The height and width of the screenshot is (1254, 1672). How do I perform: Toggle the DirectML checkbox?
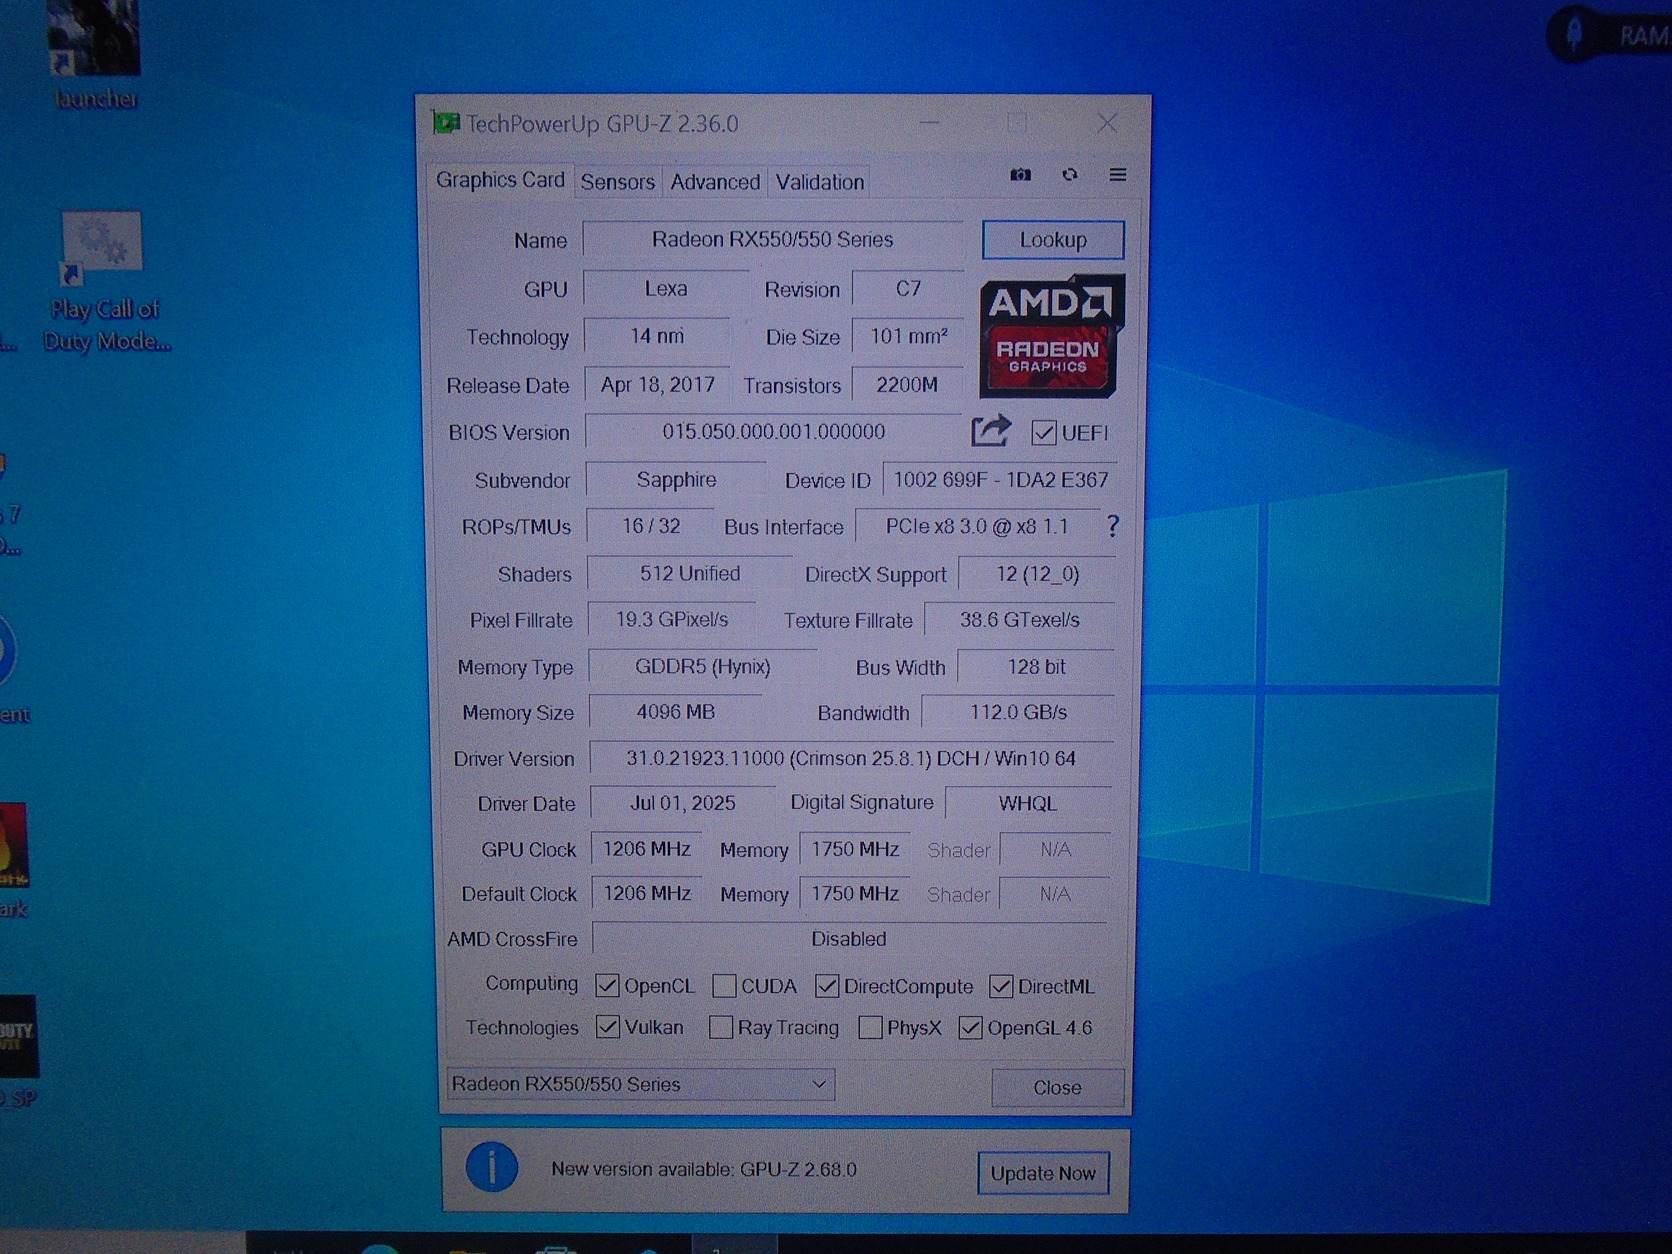coord(1000,986)
